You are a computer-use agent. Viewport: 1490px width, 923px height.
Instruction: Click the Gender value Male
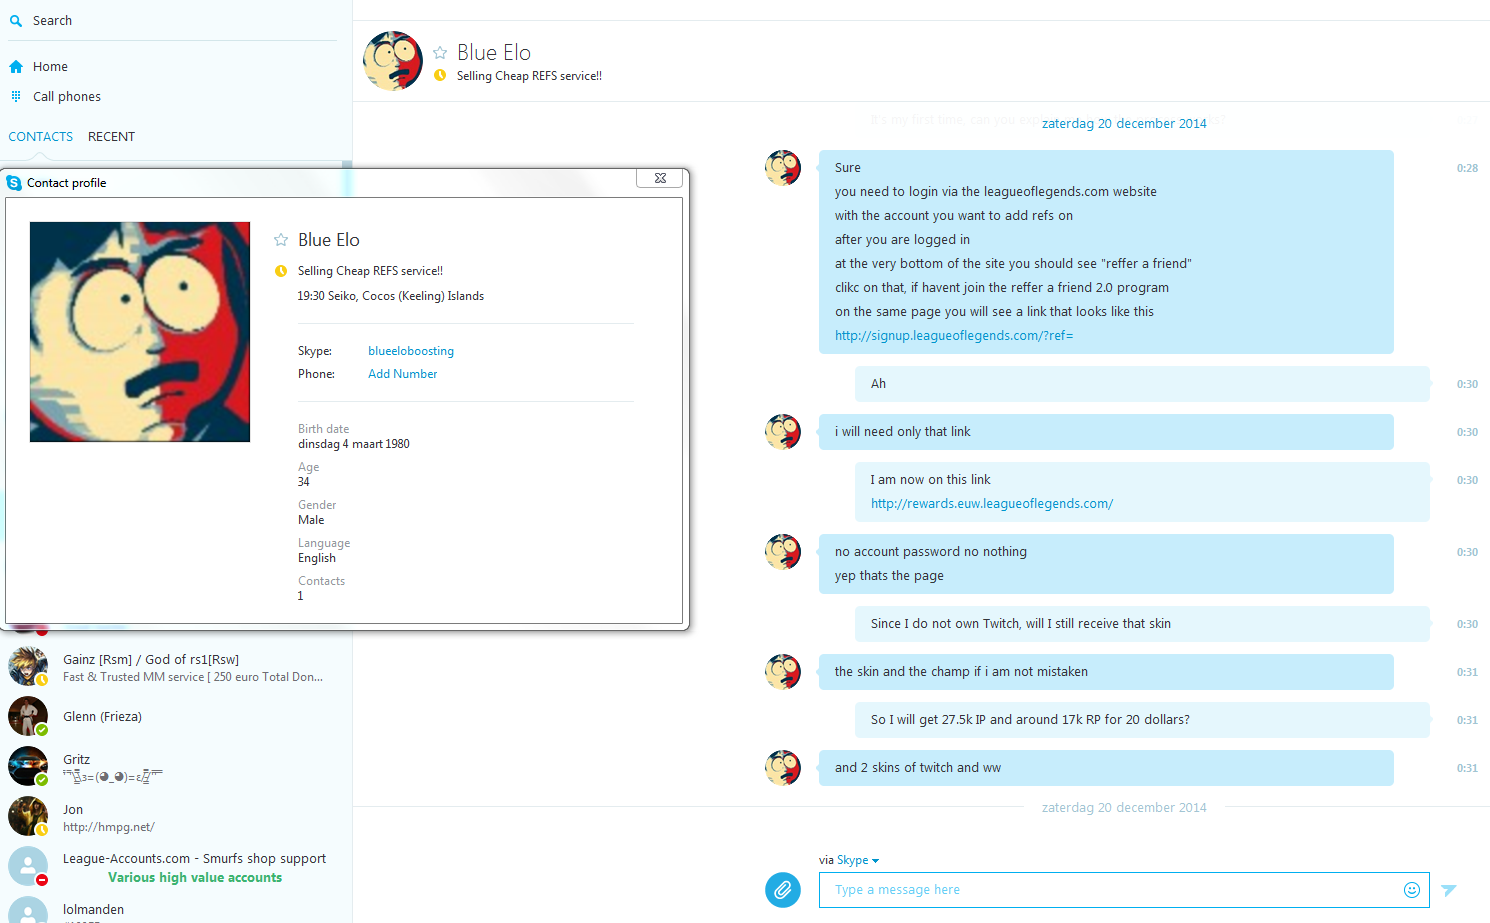pyautogui.click(x=311, y=520)
